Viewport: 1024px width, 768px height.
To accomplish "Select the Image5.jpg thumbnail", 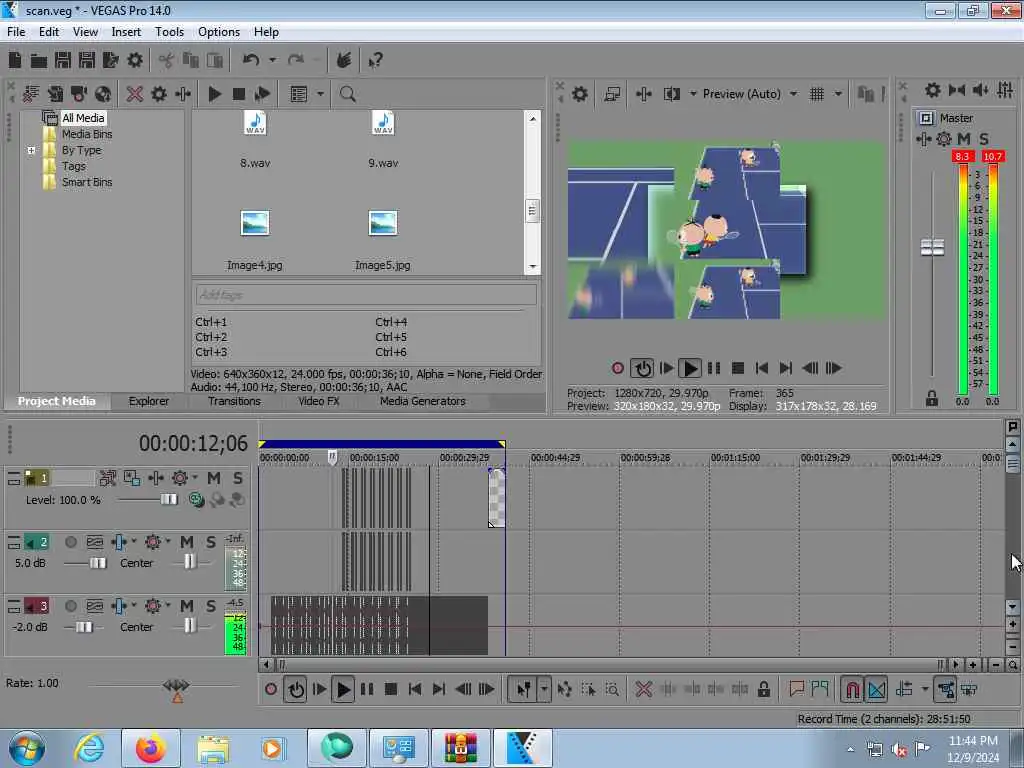I will (383, 223).
